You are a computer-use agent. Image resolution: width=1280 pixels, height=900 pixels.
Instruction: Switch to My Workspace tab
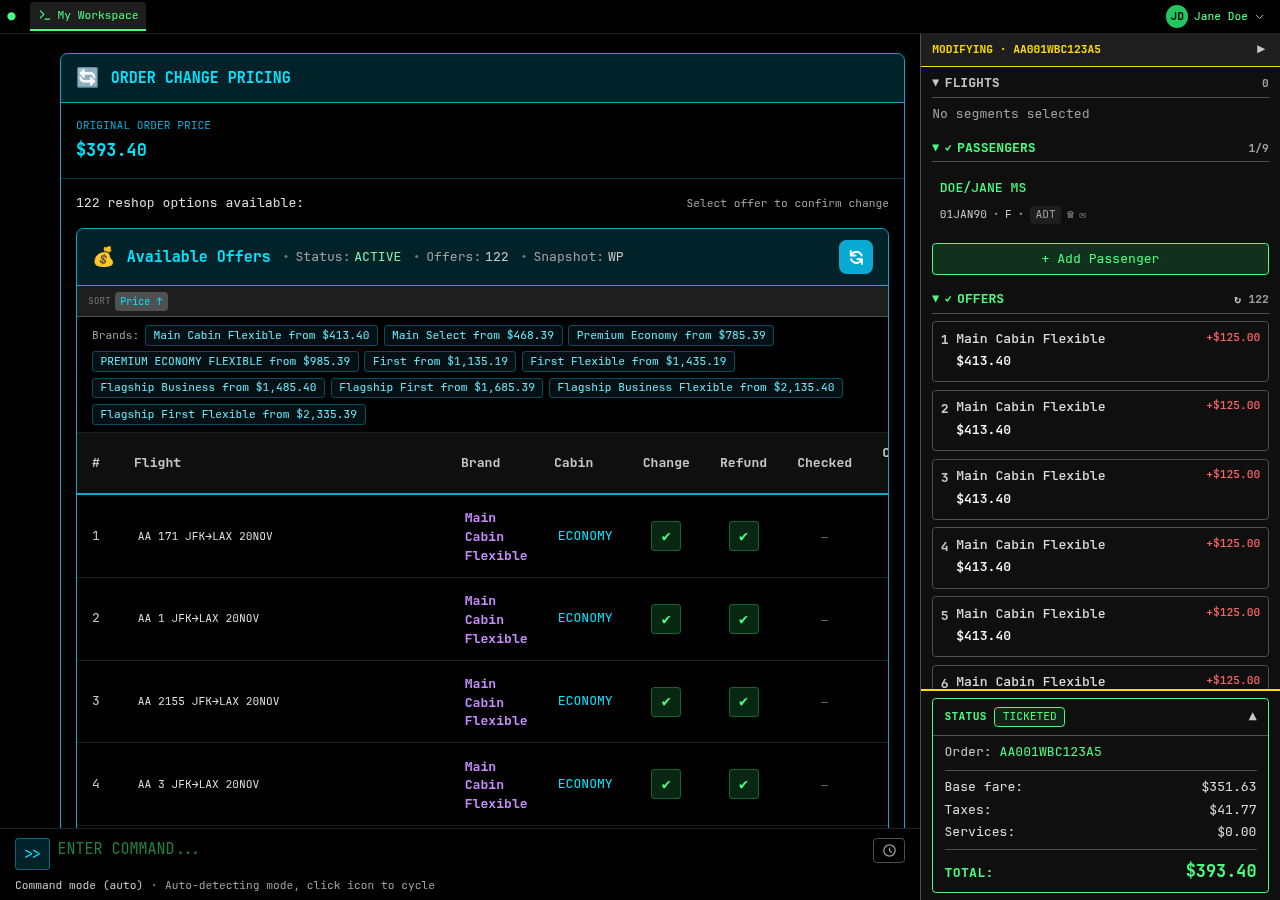[x=88, y=16]
